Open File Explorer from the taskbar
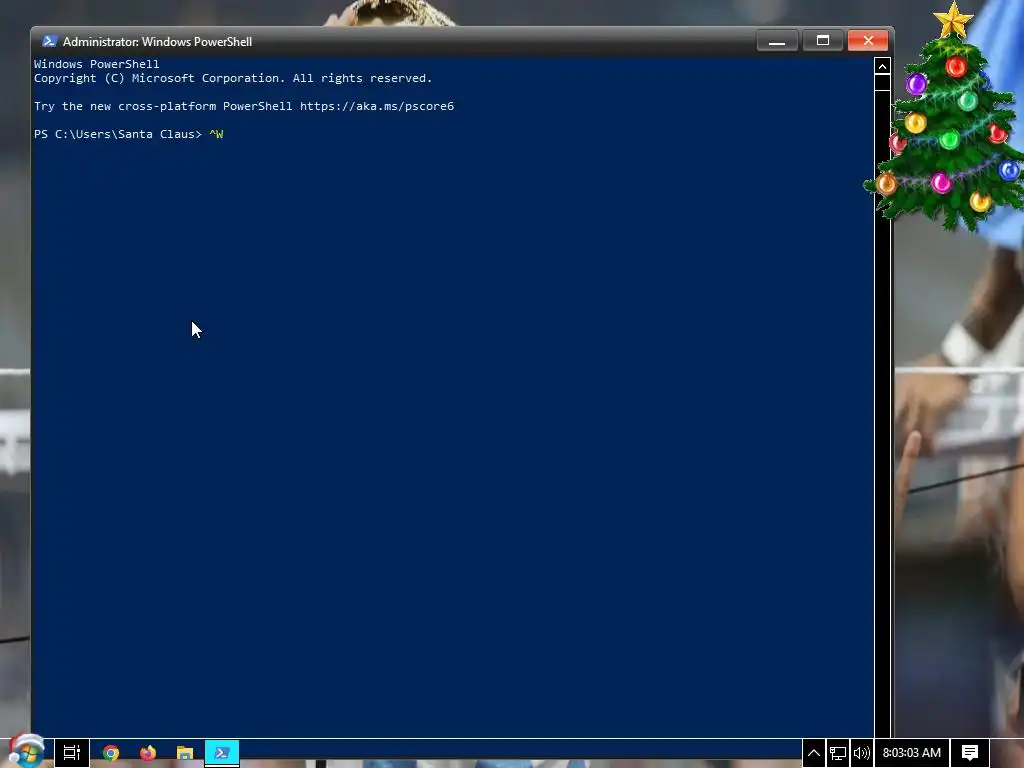1024x768 pixels. coord(185,753)
